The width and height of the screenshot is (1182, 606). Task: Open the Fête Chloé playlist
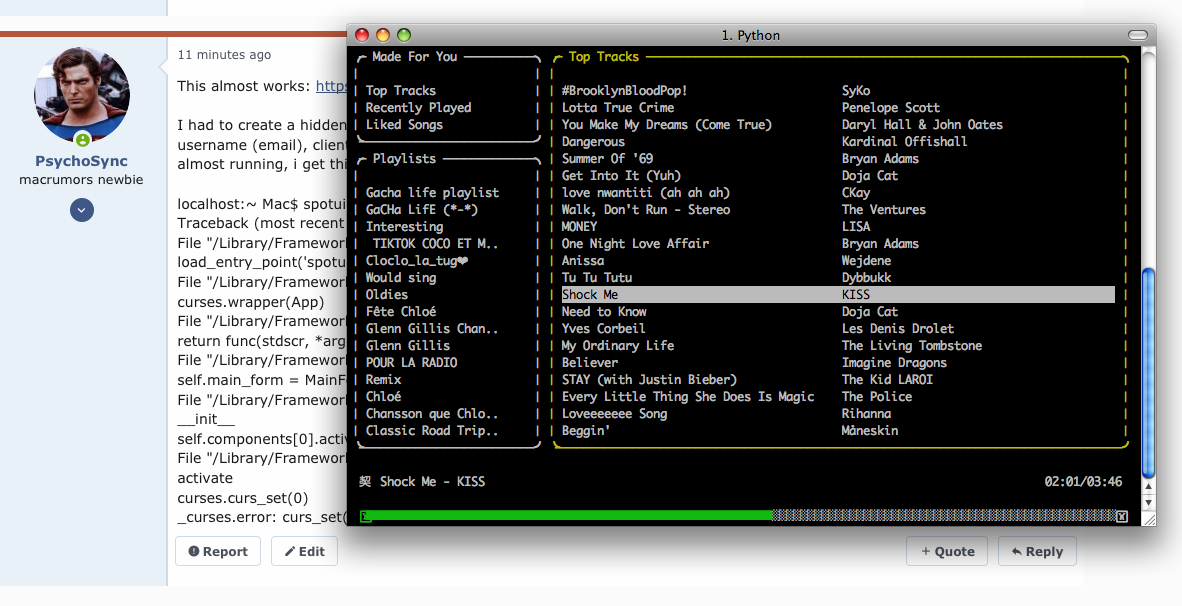[x=400, y=311]
